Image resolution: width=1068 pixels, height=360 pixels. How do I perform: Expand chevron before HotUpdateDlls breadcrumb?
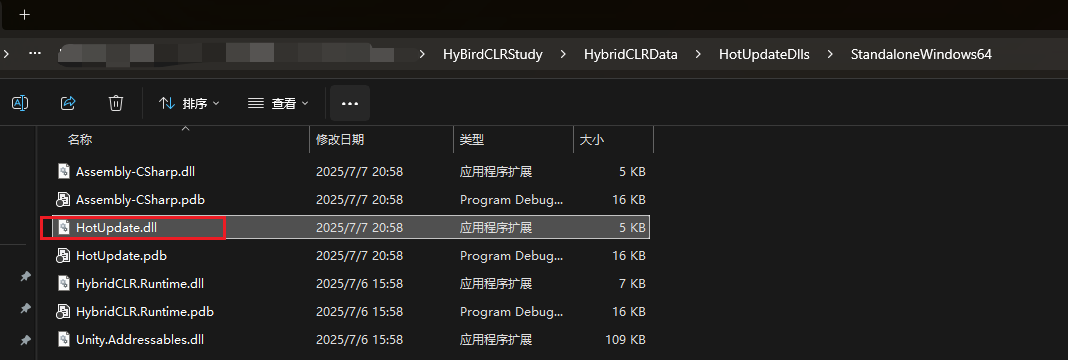[x=698, y=55]
